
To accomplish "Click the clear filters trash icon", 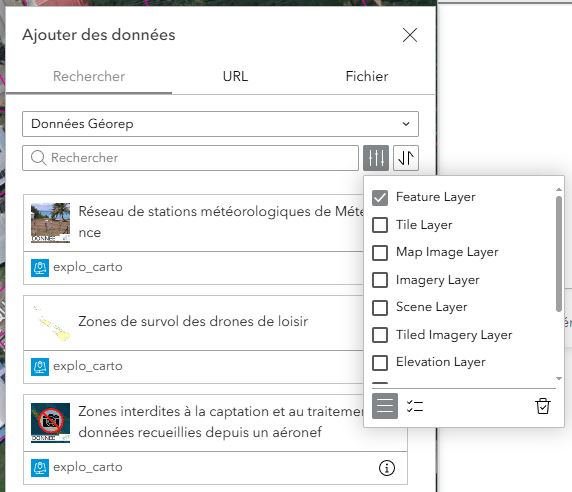I will coord(543,406).
